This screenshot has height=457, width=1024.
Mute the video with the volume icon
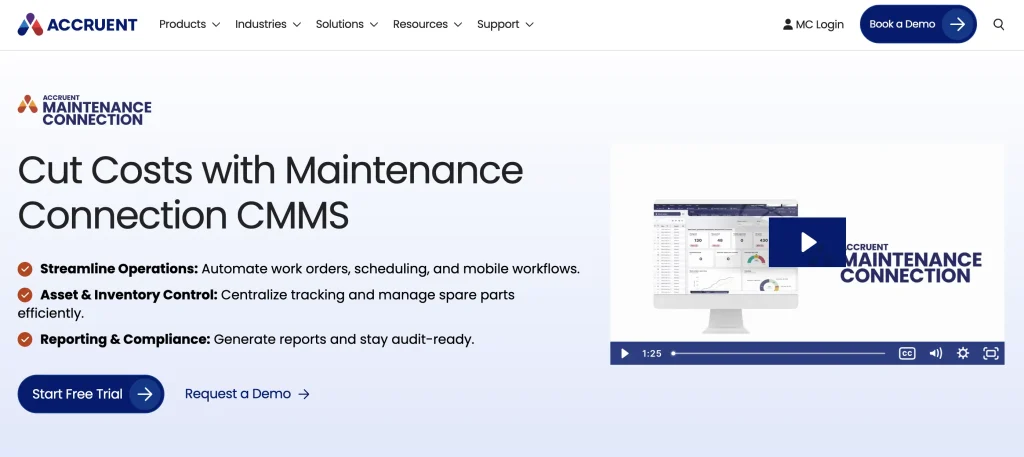[936, 353]
